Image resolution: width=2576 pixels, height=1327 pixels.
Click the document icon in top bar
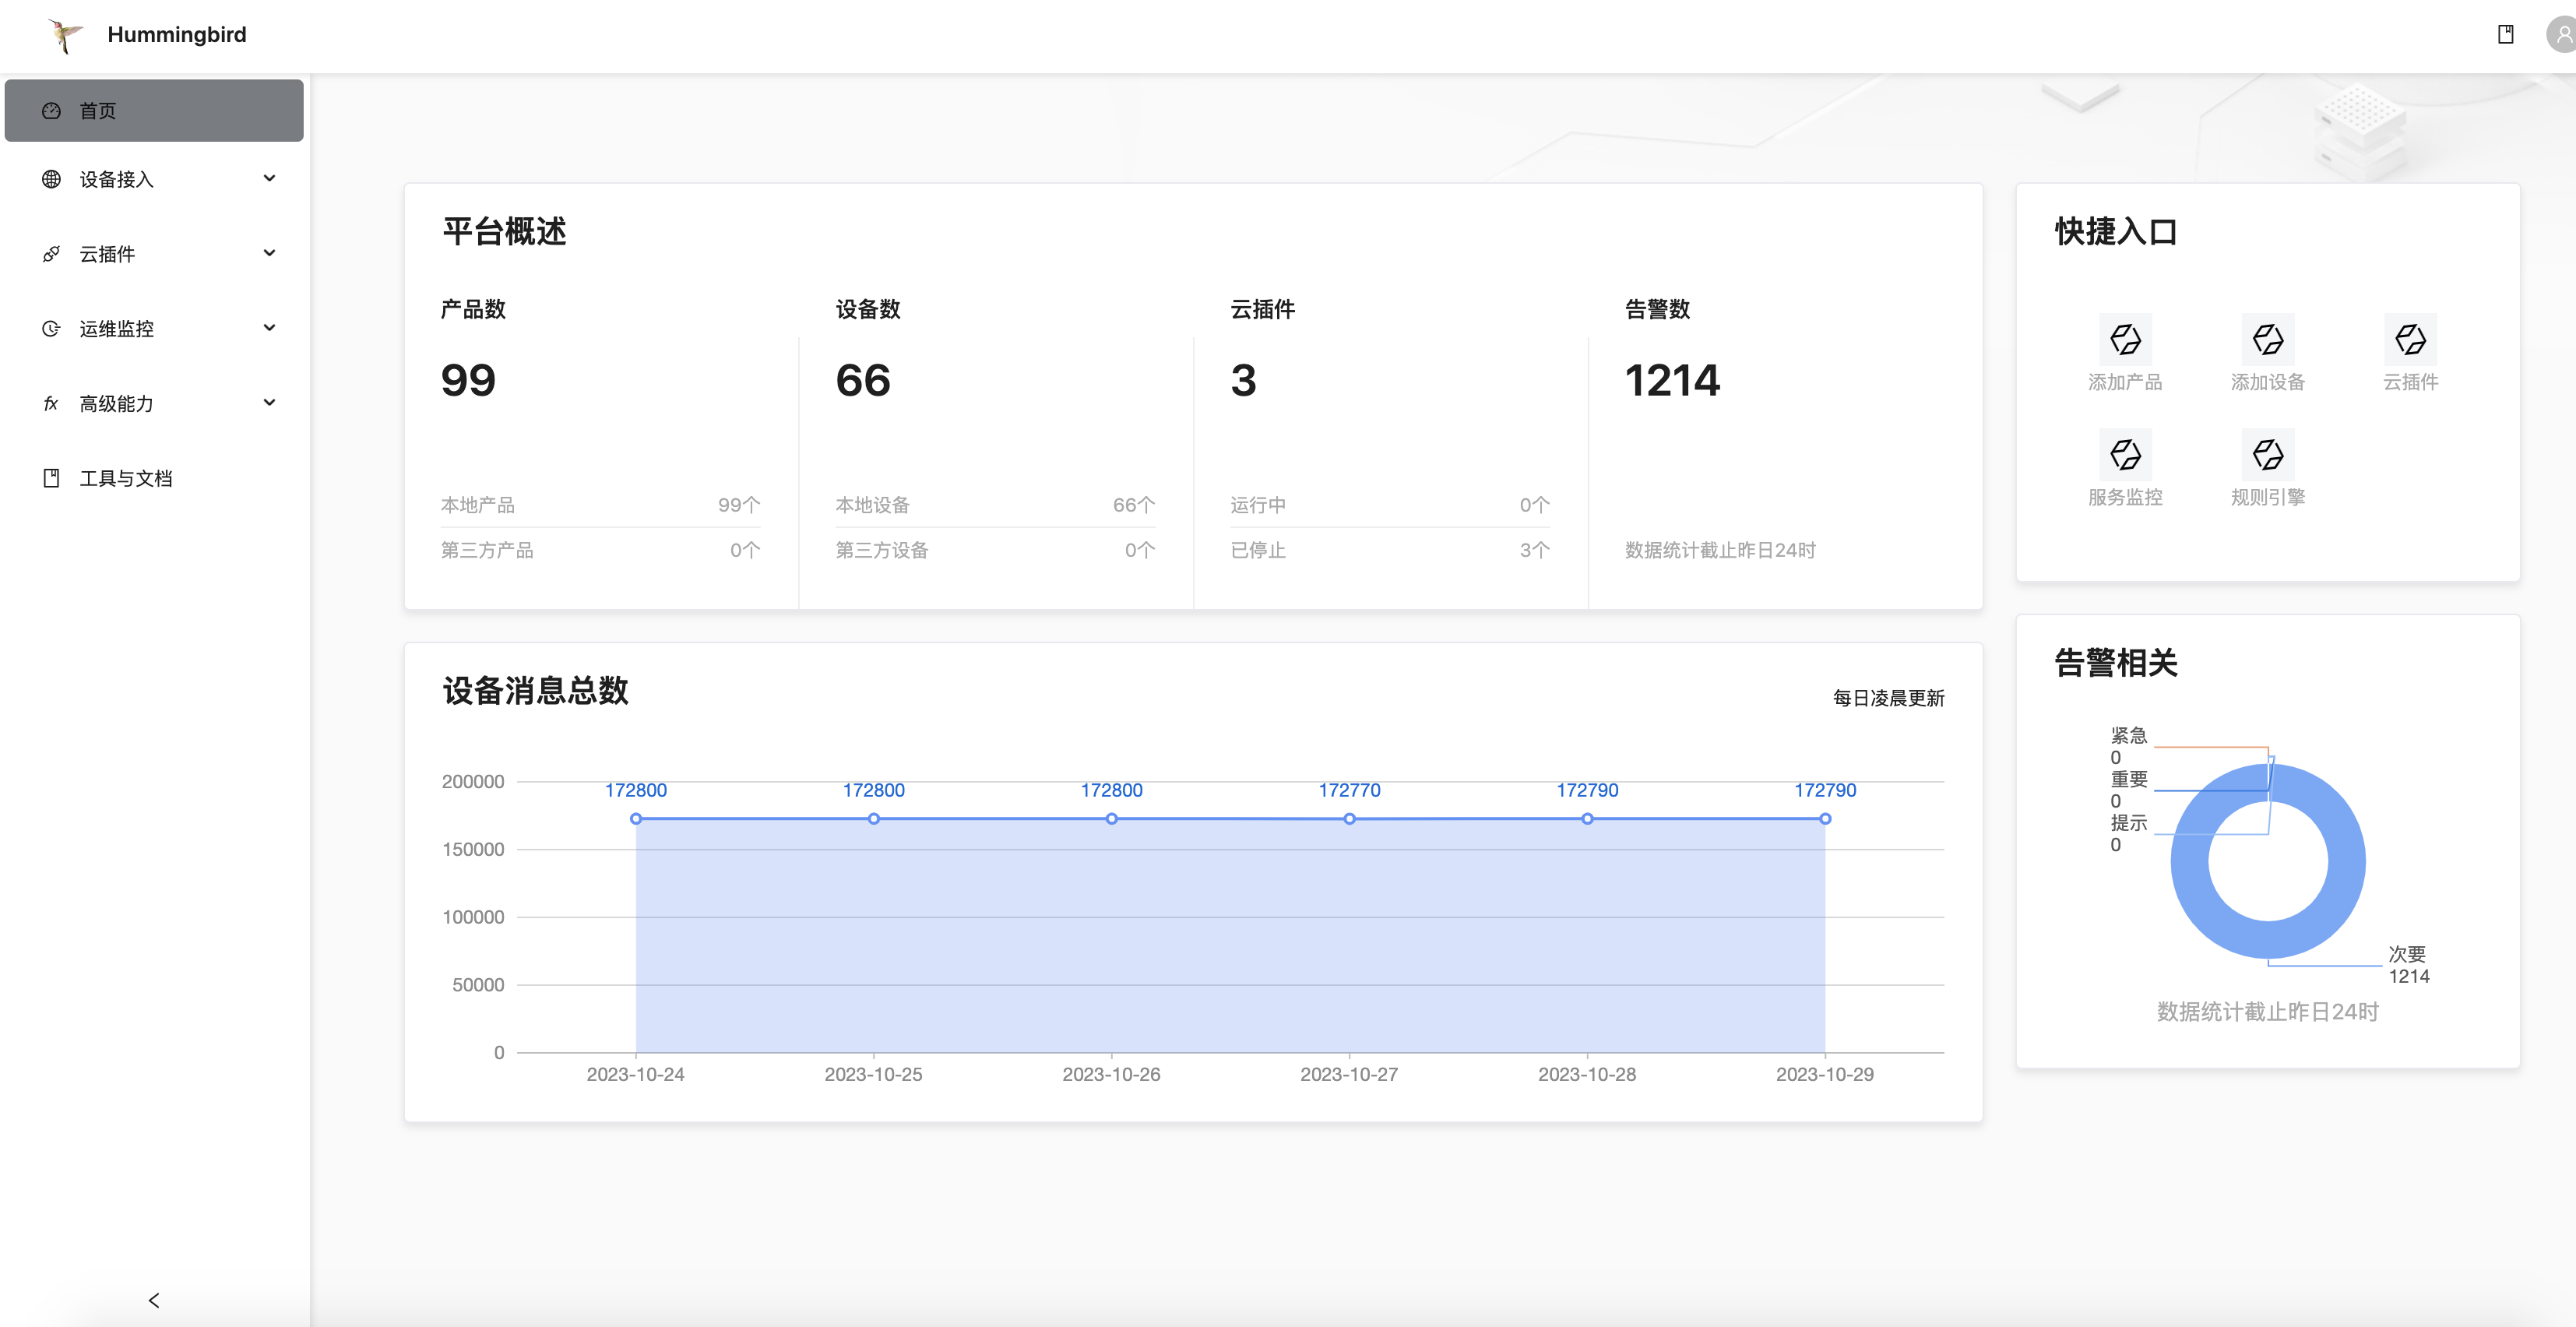pos(2505,35)
